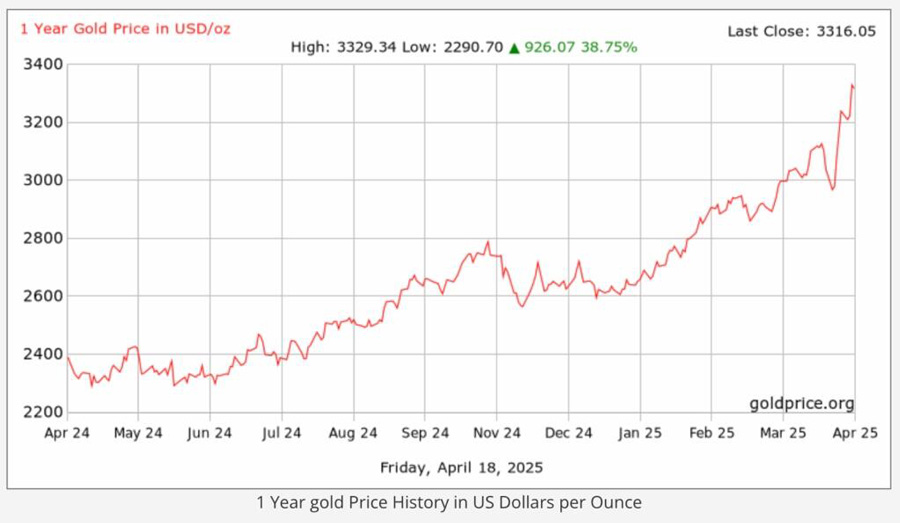Click the 'Aug 24' x-axis label
Screen dimensions: 900x523
point(353,433)
